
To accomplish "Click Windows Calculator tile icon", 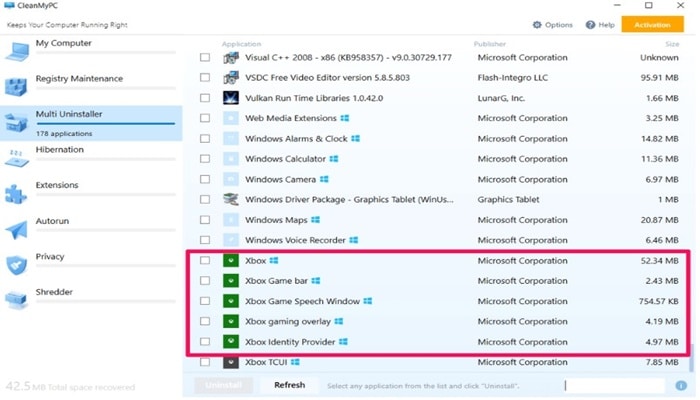I will pos(231,159).
